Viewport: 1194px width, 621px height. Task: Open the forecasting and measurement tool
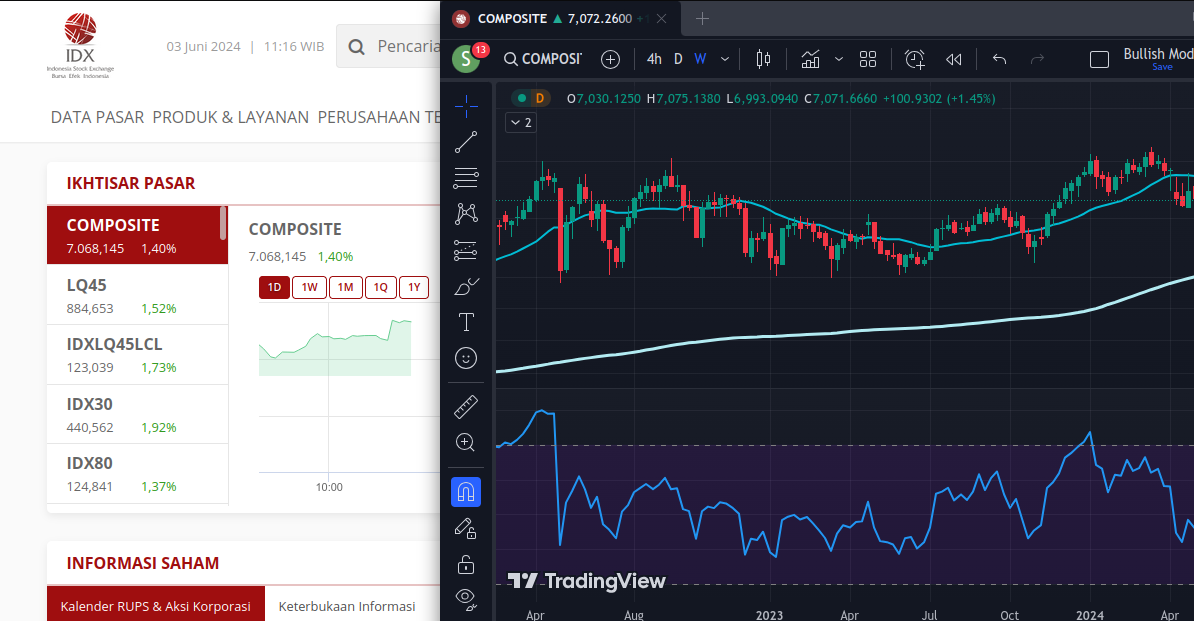(466, 250)
